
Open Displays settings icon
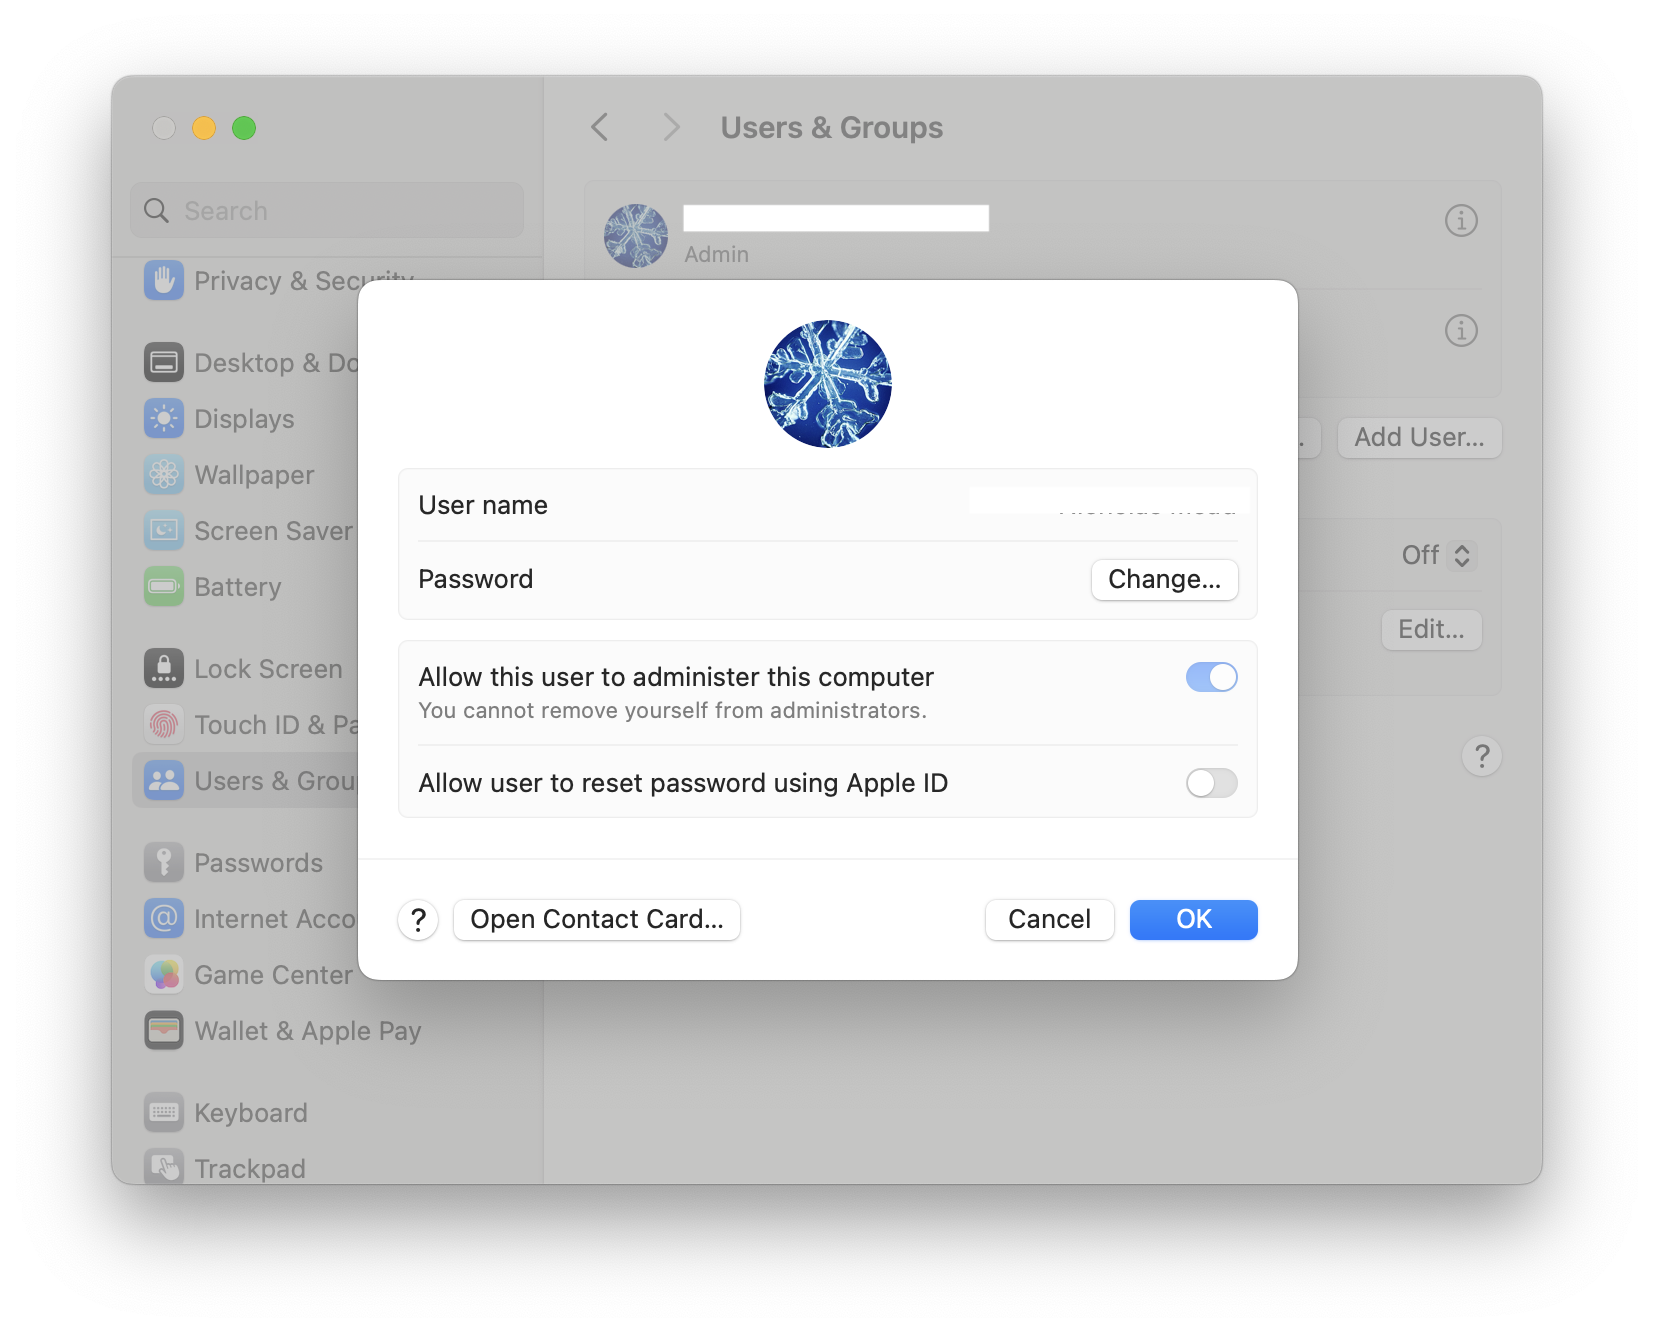click(163, 418)
